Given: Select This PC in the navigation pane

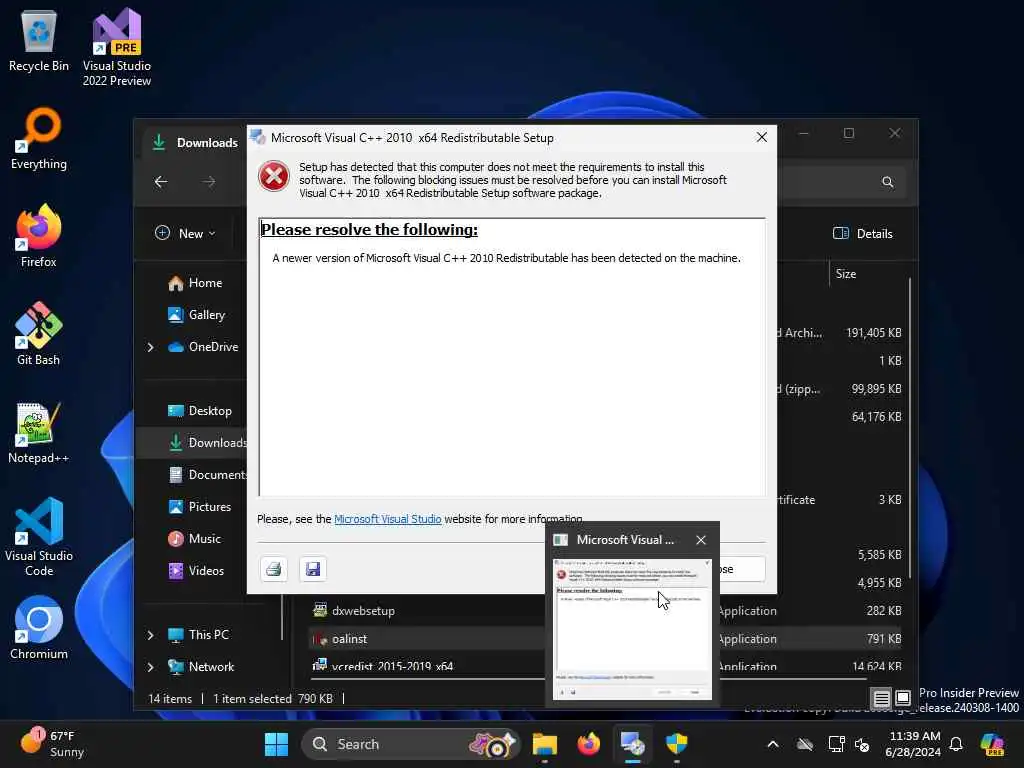Looking at the screenshot, I should click(198, 635).
